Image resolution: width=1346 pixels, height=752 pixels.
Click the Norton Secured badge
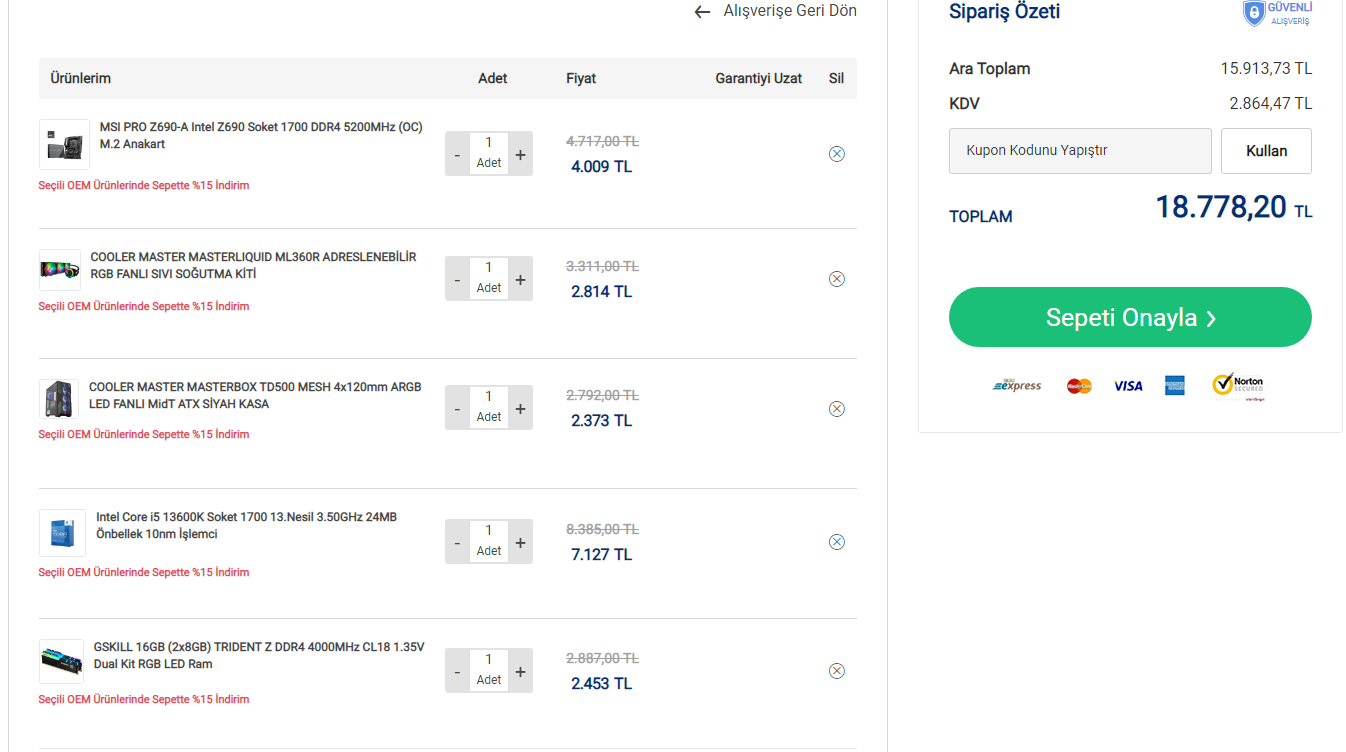tap(1238, 385)
